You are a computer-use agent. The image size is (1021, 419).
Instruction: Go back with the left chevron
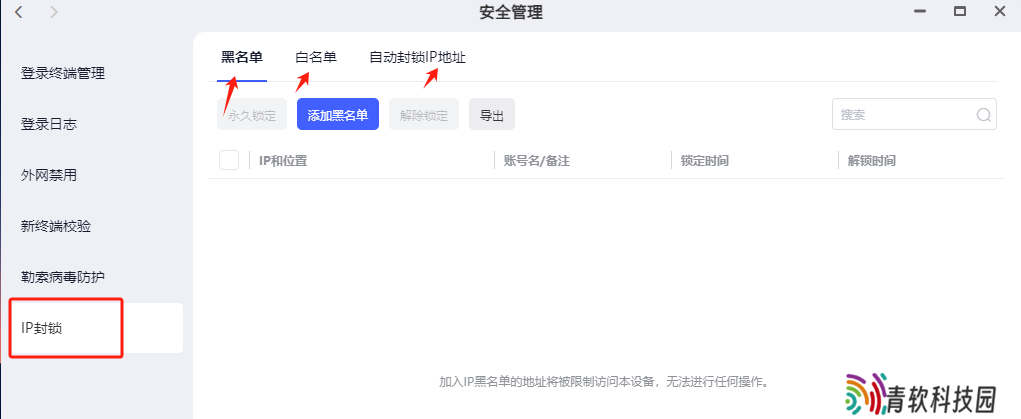coord(18,12)
